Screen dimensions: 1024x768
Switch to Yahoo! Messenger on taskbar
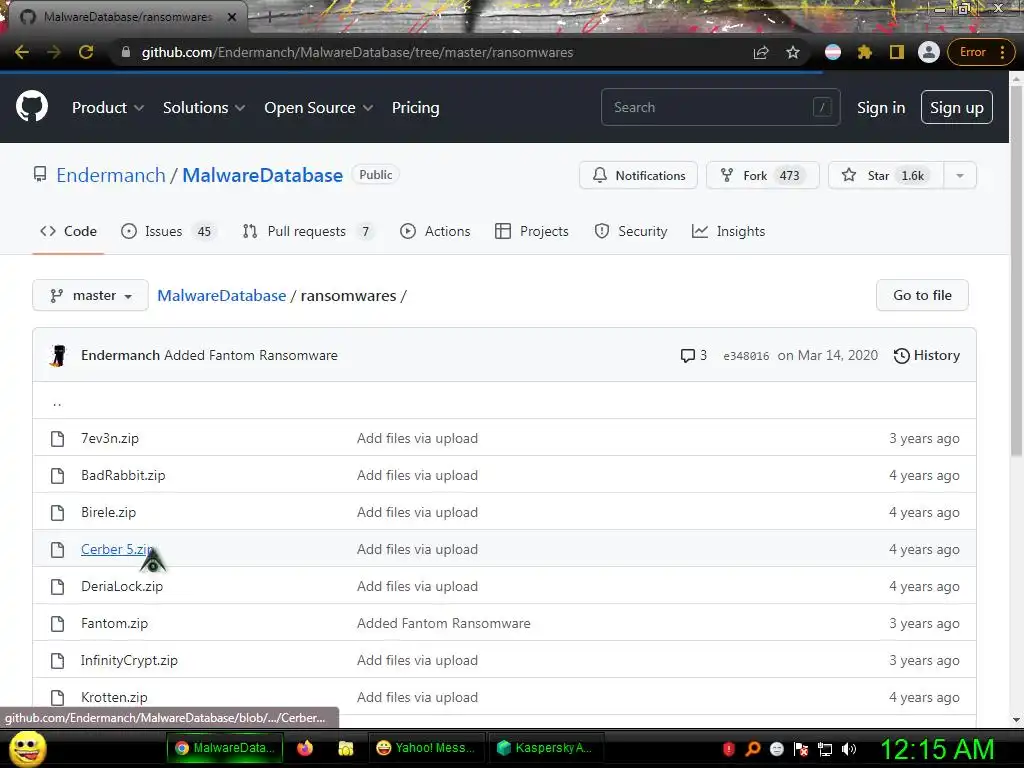pyautogui.click(x=426, y=748)
